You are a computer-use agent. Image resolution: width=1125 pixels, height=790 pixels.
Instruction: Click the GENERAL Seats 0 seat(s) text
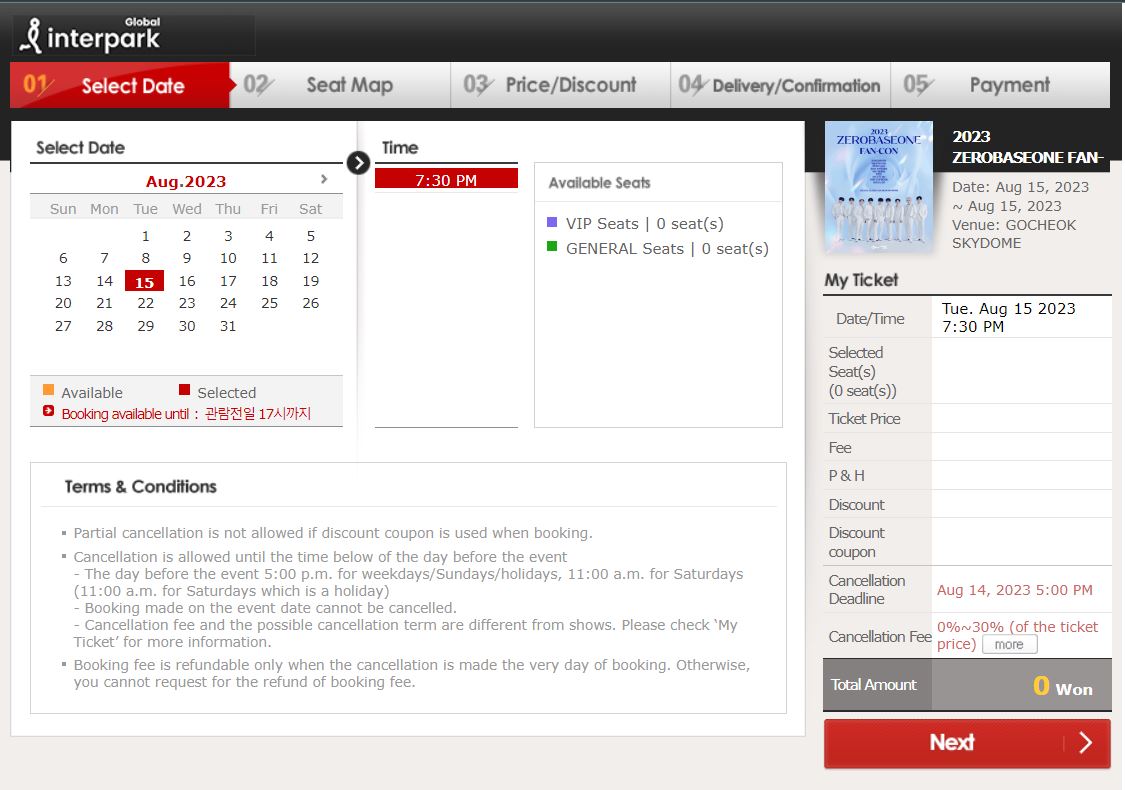[667, 248]
